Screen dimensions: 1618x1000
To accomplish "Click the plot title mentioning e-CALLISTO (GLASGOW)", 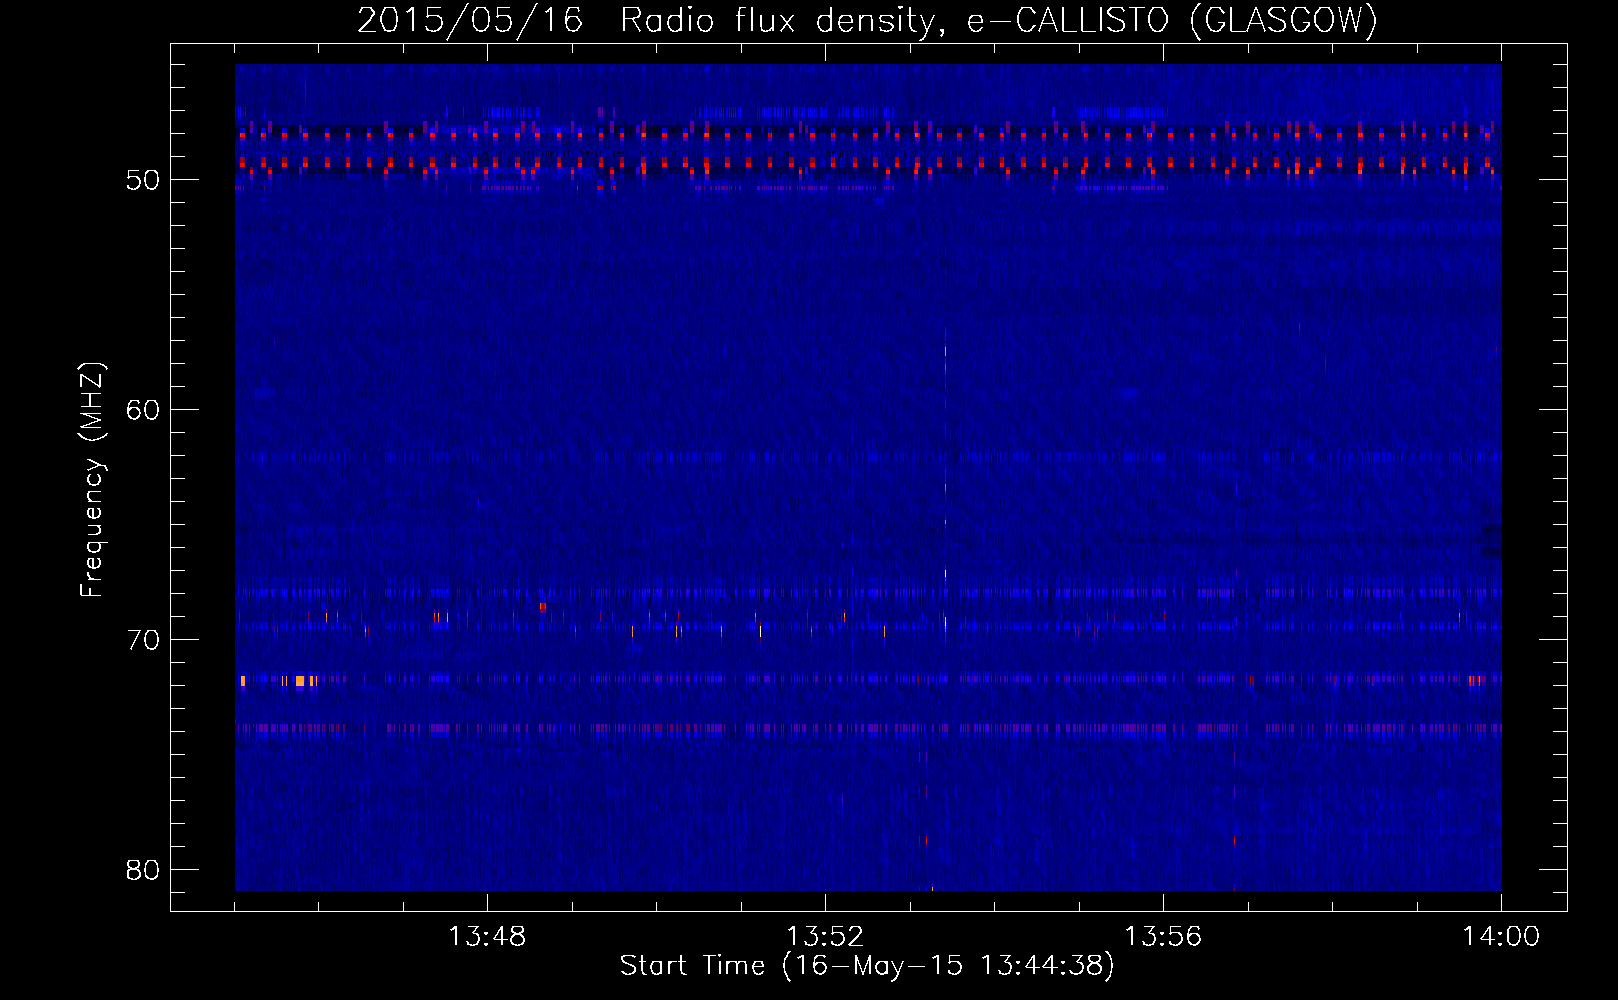I will [x=867, y=20].
